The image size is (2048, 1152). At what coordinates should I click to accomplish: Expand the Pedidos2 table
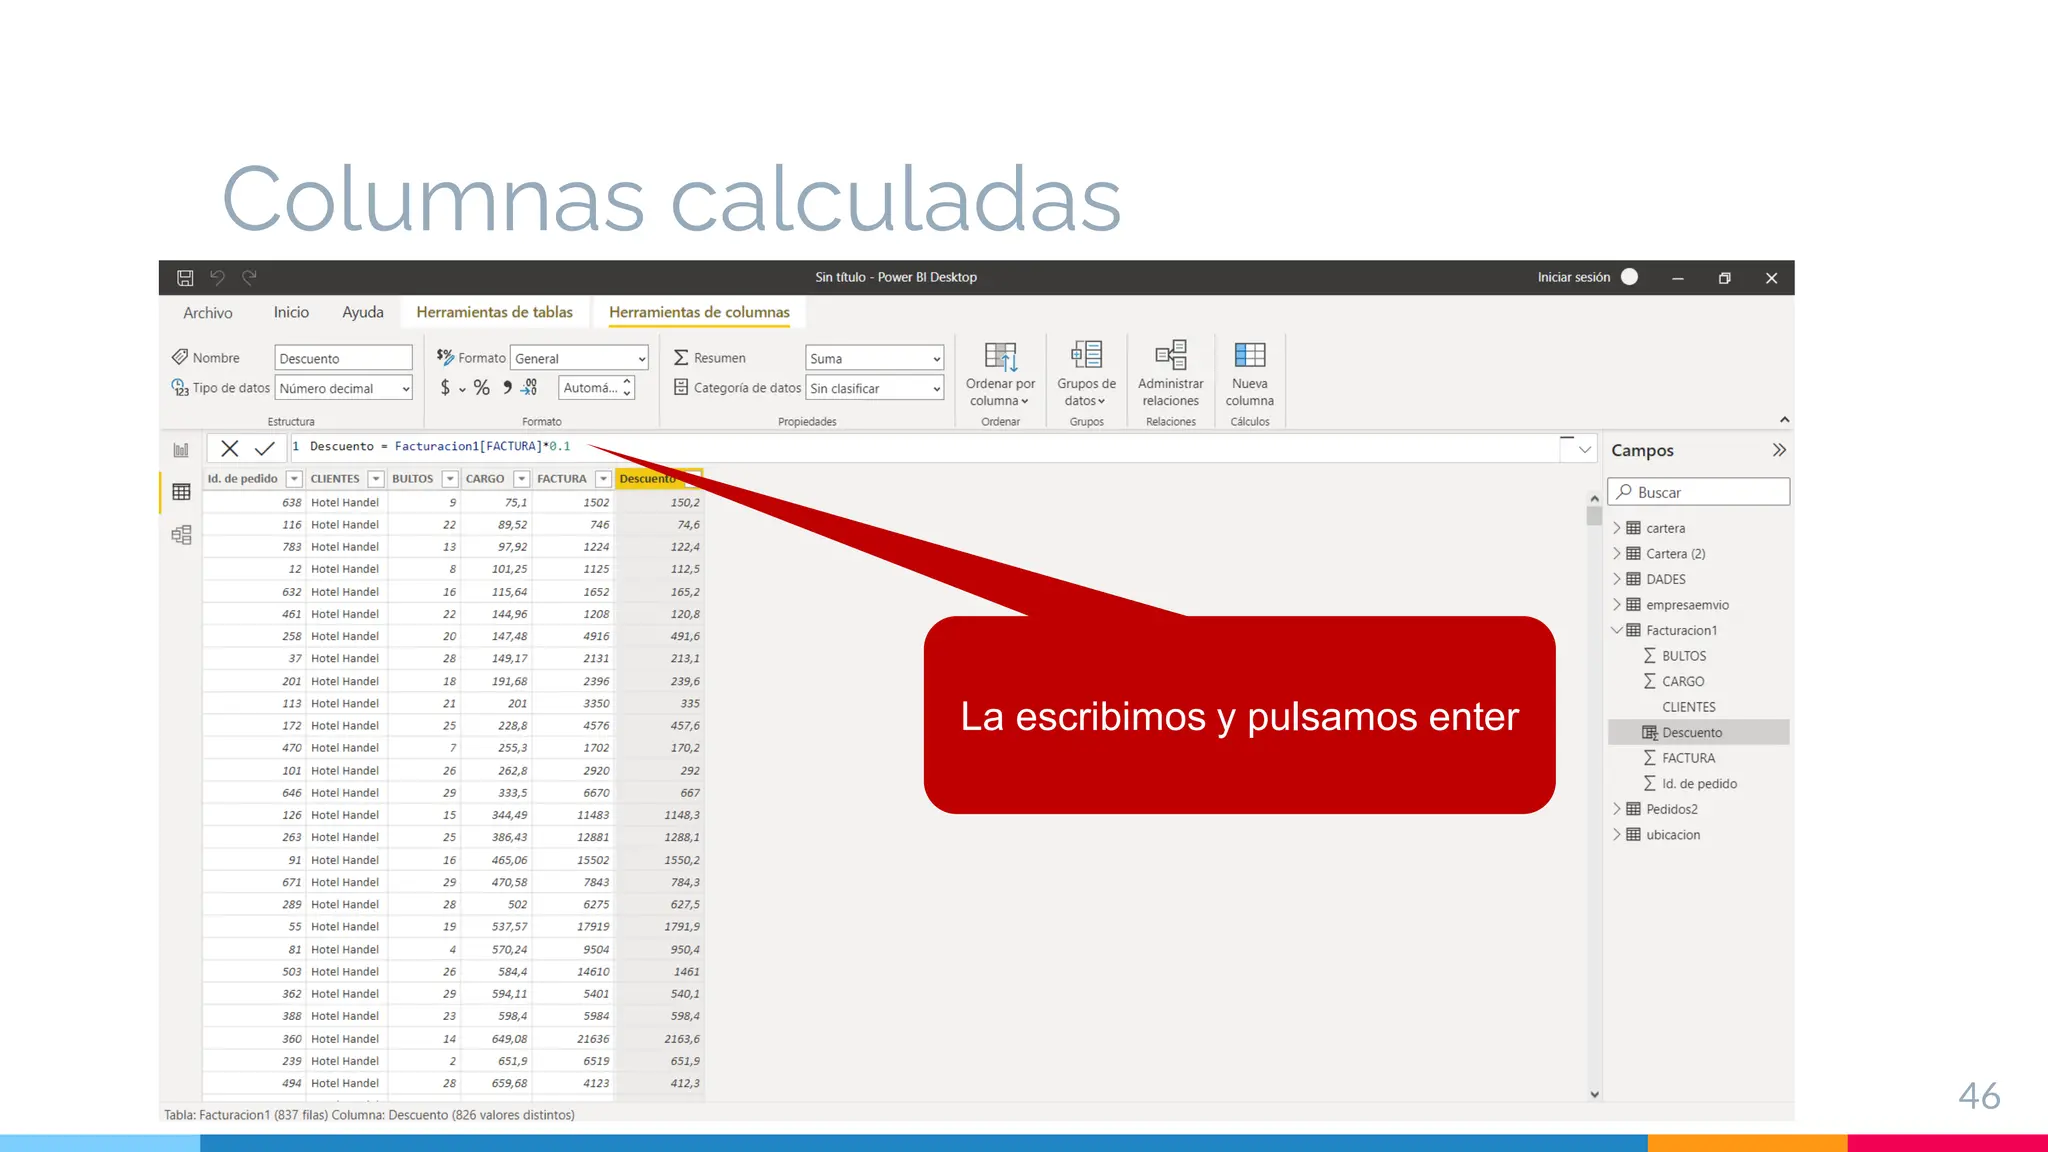[1617, 809]
